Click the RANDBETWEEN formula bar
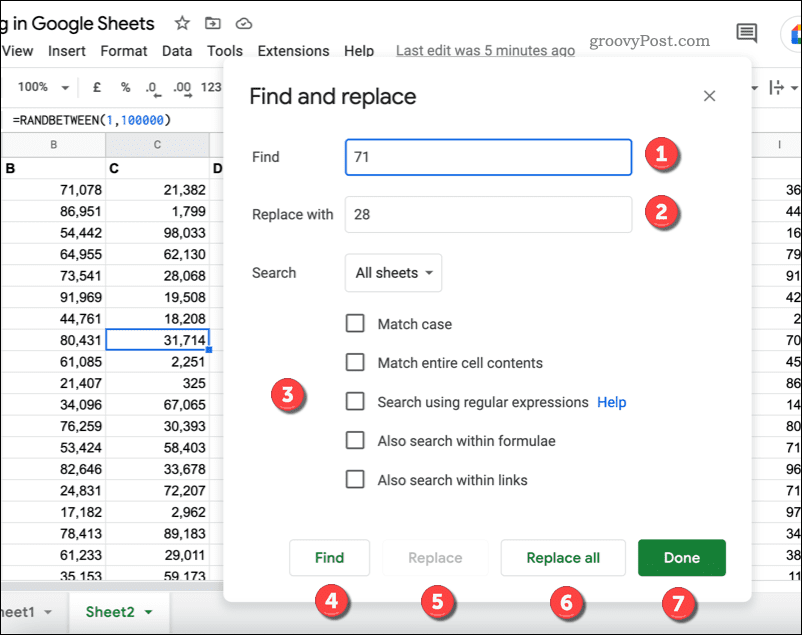Viewport: 802px width, 635px height. click(113, 120)
